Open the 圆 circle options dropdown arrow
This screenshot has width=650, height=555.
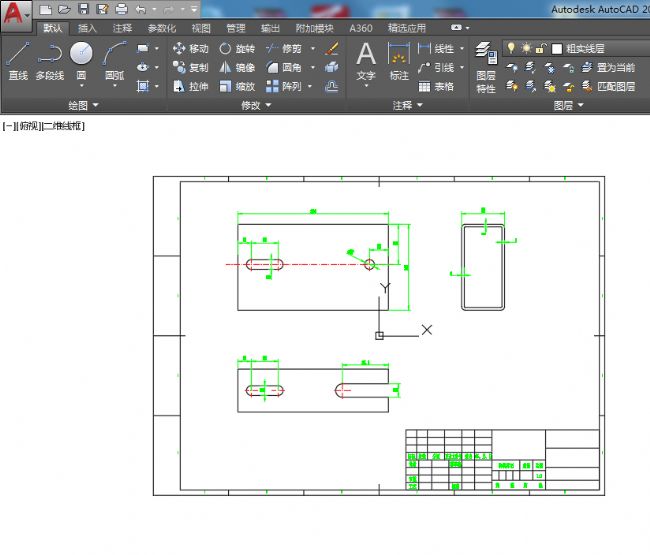pyautogui.click(x=81, y=86)
